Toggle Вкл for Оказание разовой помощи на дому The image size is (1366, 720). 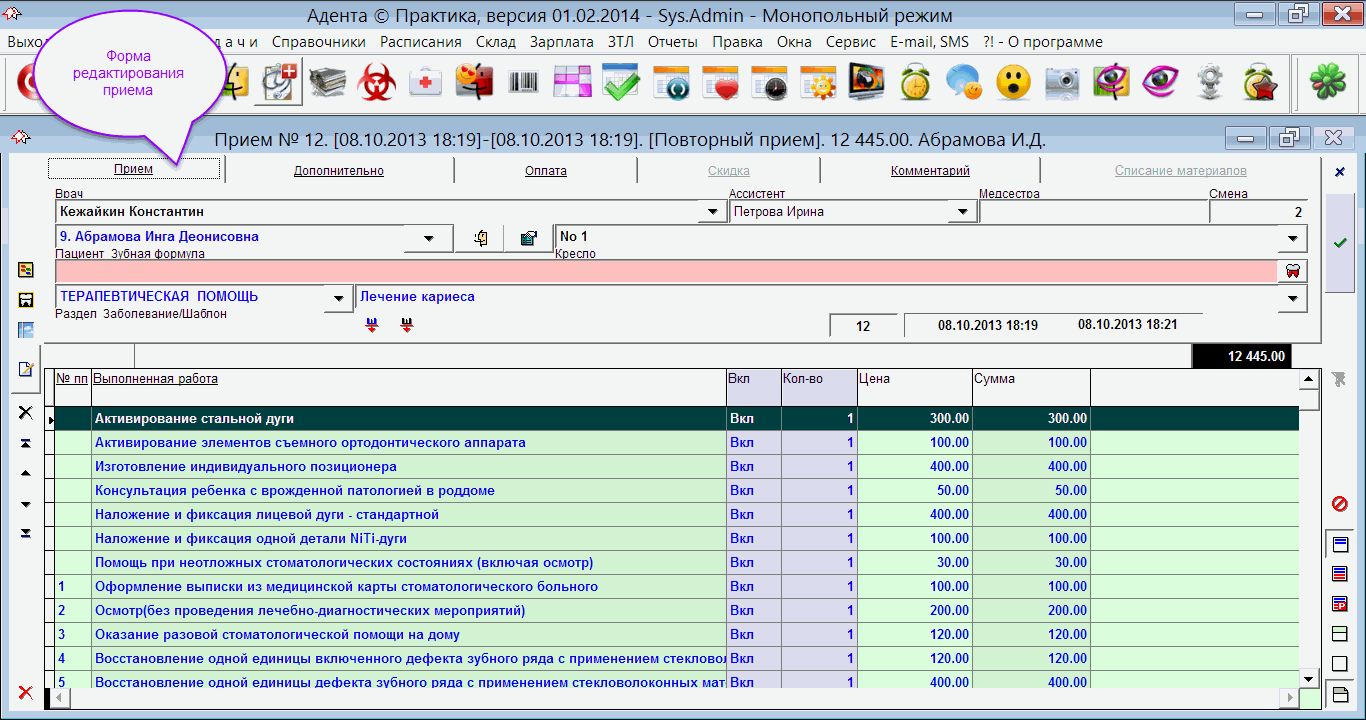[742, 635]
